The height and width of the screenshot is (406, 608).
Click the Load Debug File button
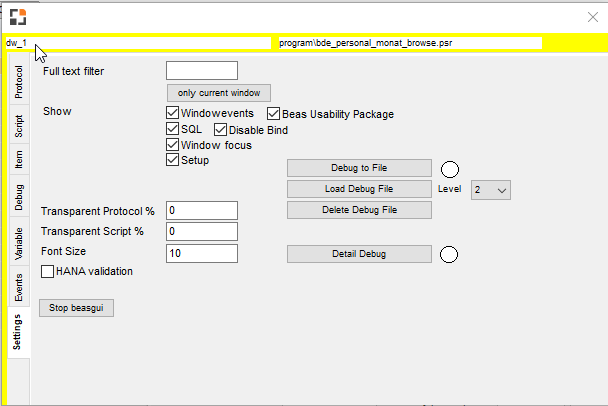(359, 189)
